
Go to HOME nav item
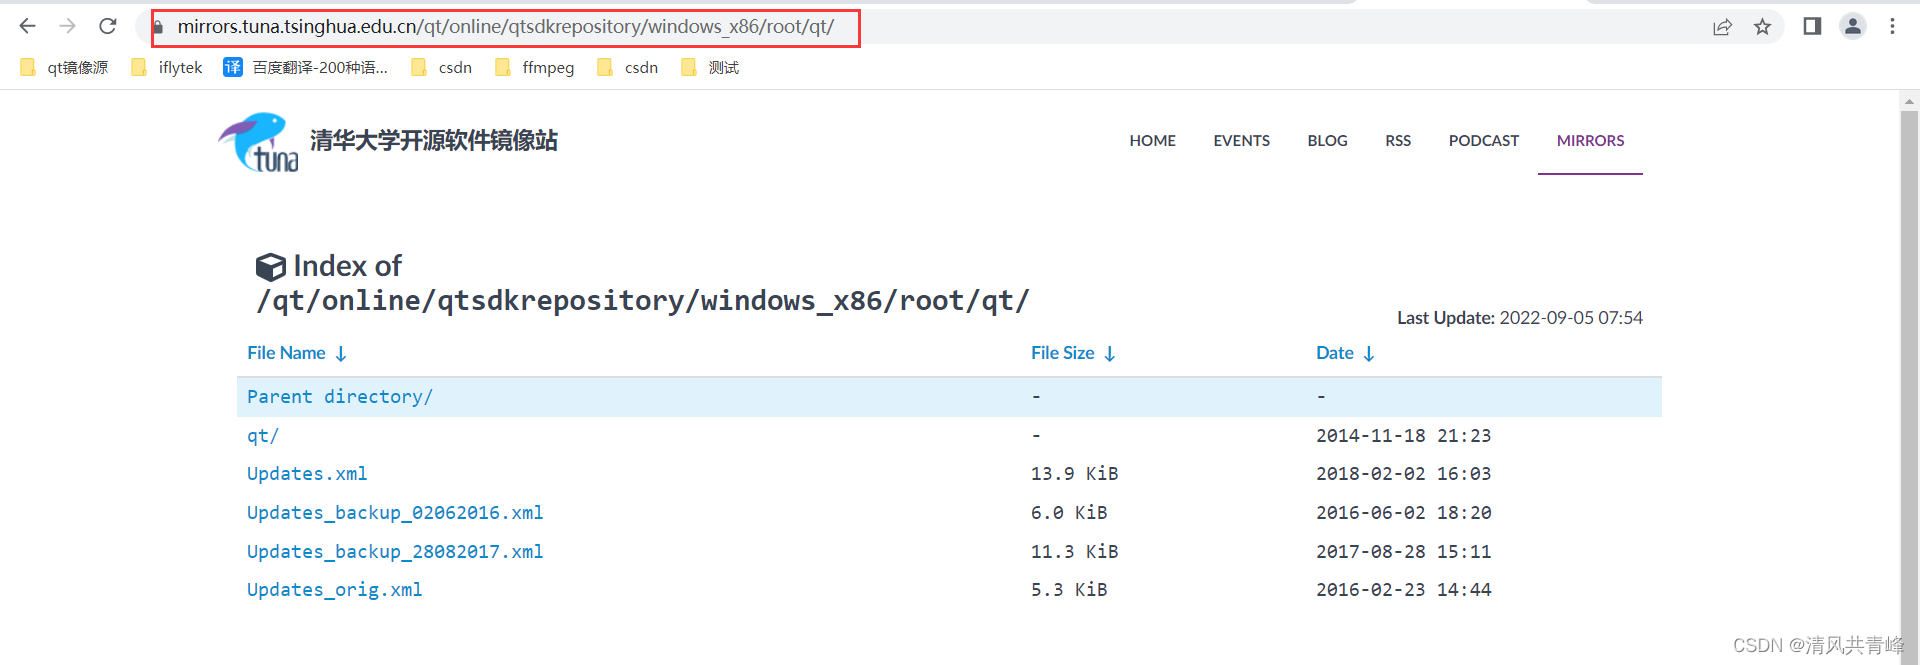point(1153,141)
